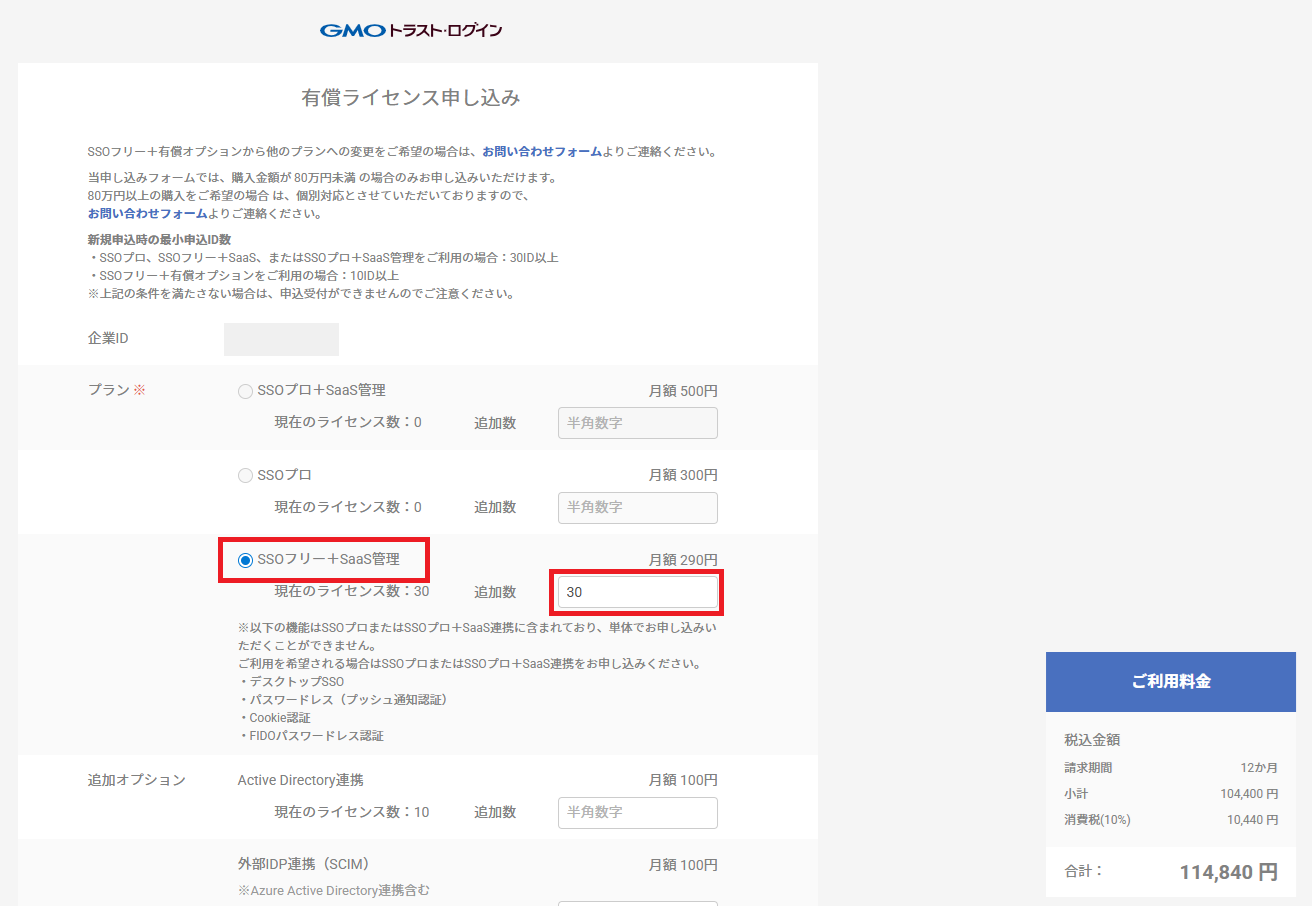Click the デスクトップSSO bullet item
Screen dimensions: 1312x906
click(291, 682)
